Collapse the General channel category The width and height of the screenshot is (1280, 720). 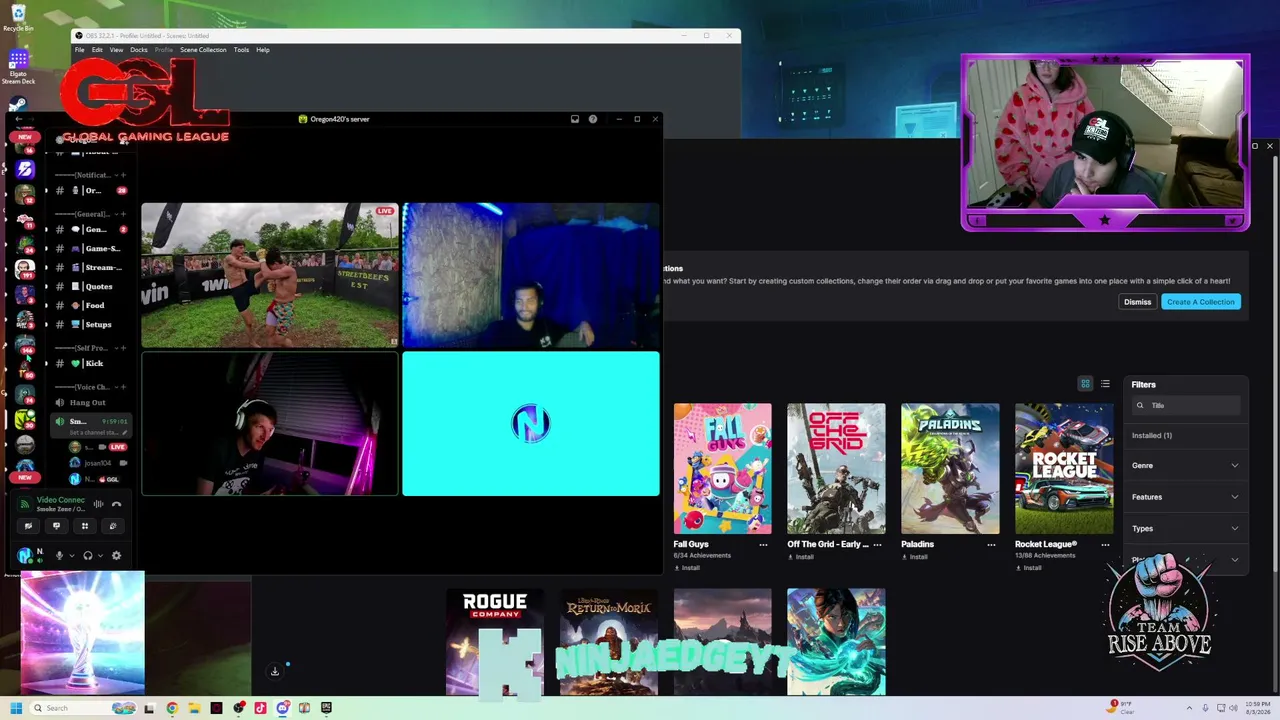(91, 214)
